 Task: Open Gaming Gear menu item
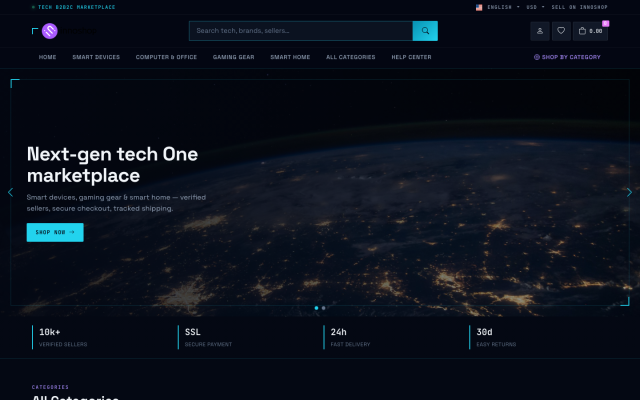coord(233,57)
